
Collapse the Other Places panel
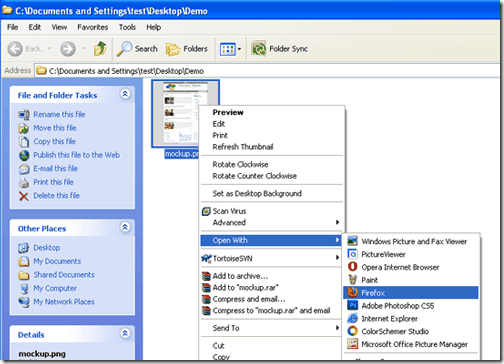[x=125, y=228]
